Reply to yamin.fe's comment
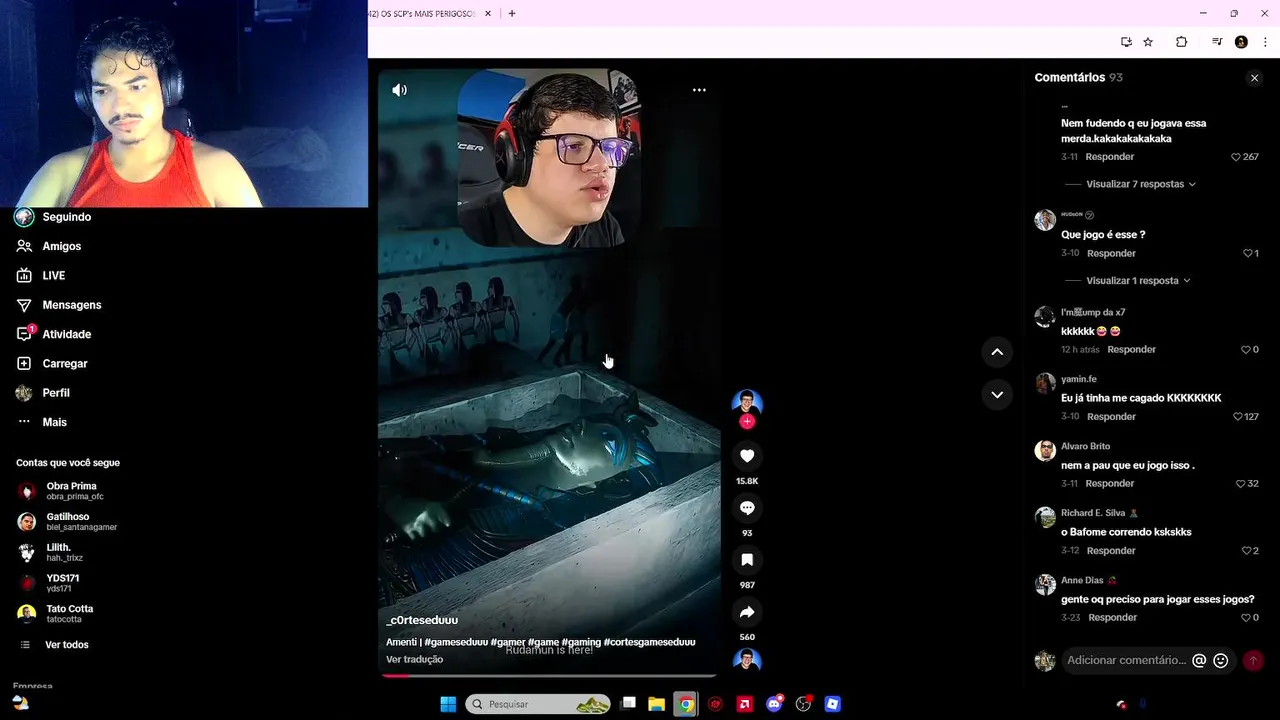 point(1111,417)
